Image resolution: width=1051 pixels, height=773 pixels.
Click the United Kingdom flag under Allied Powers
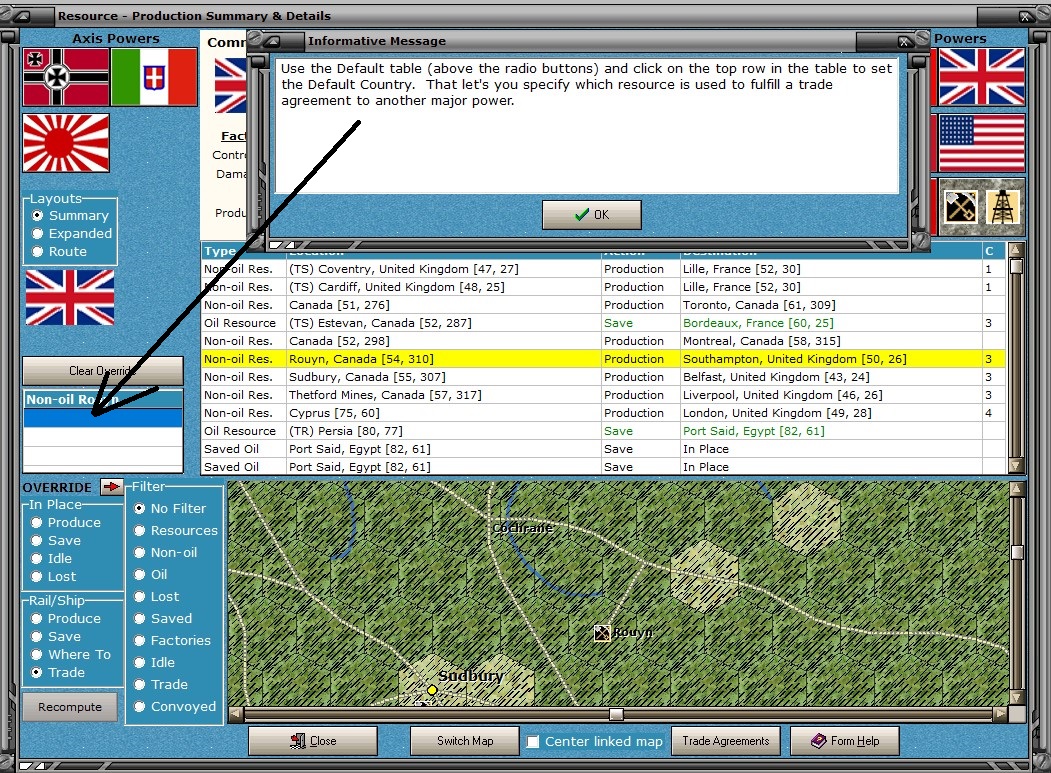981,76
